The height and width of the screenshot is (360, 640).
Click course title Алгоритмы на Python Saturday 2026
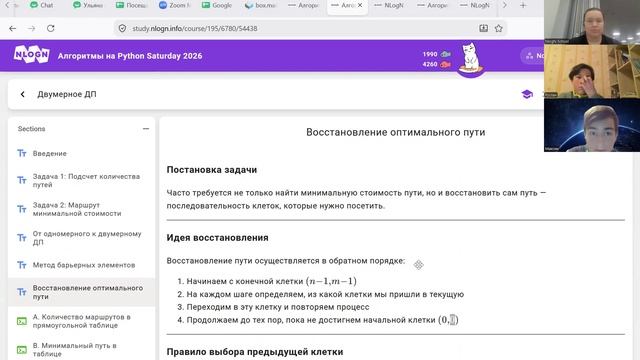click(130, 56)
